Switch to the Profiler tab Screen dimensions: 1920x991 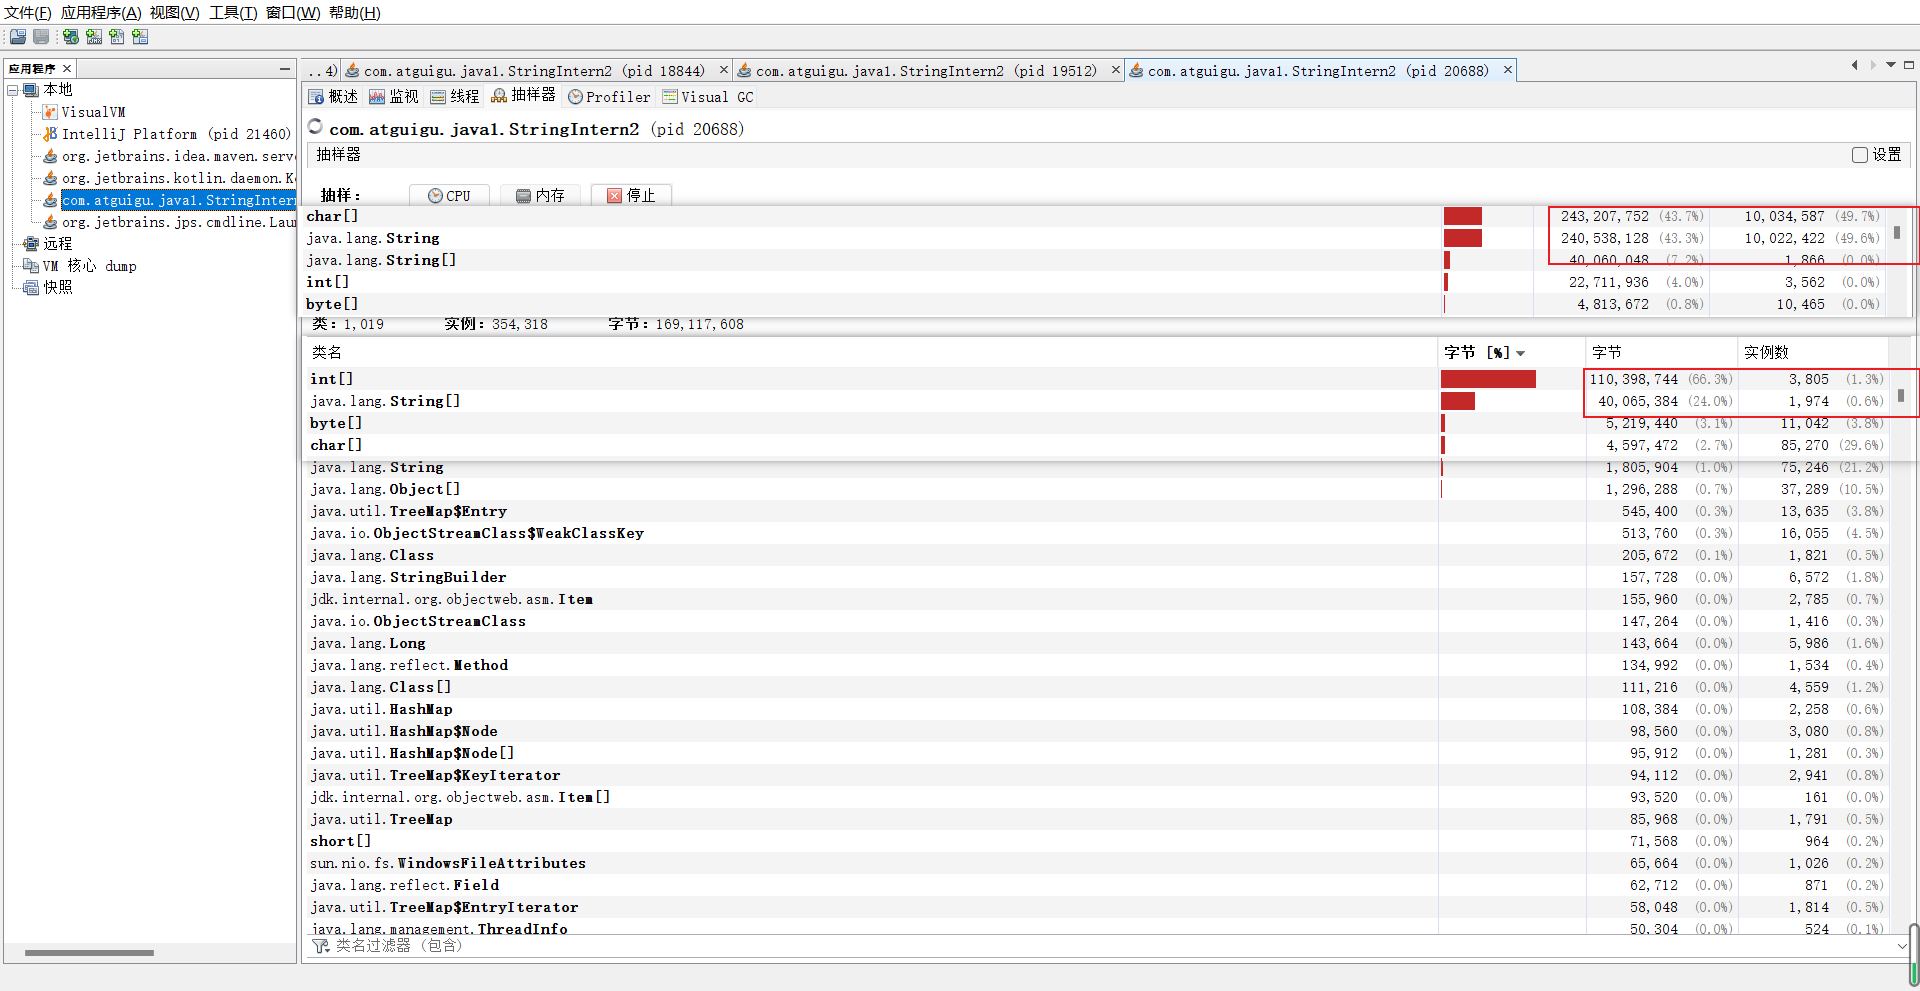coord(610,97)
